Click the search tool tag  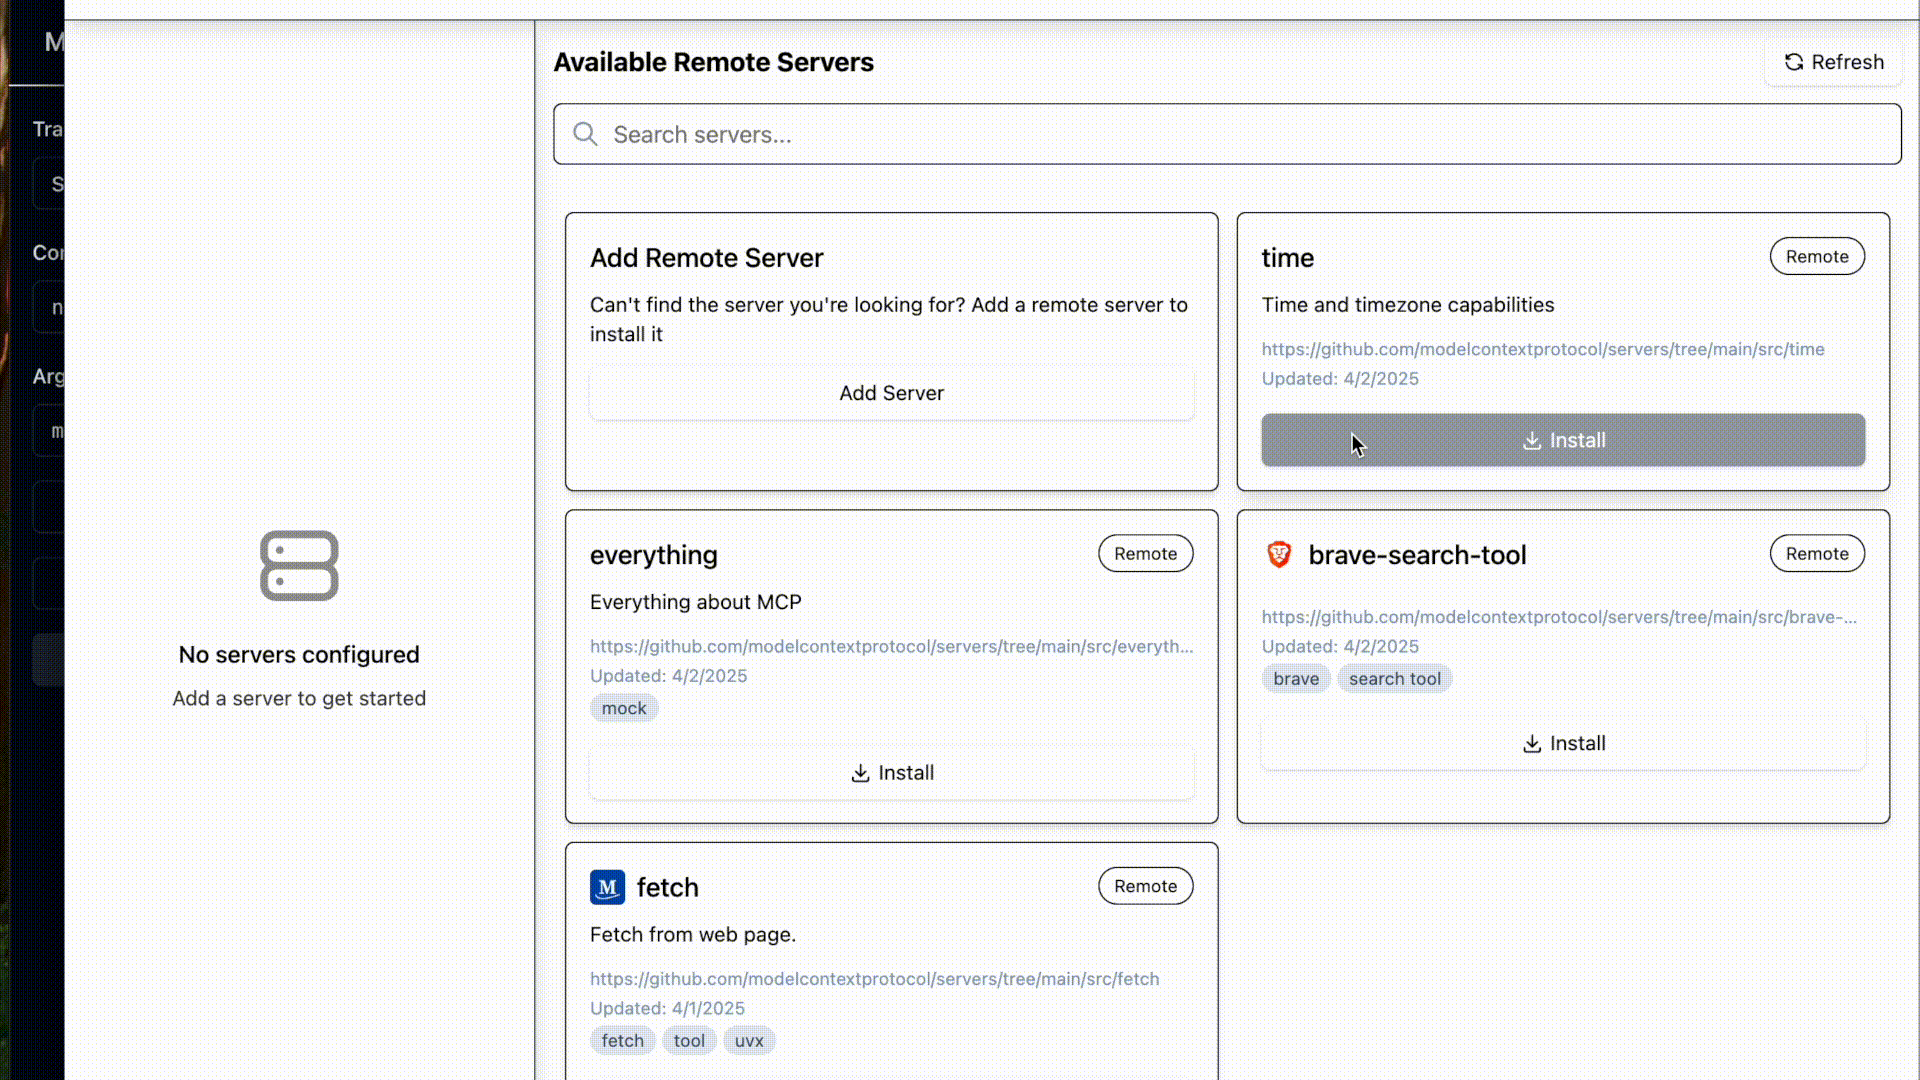(x=1394, y=679)
